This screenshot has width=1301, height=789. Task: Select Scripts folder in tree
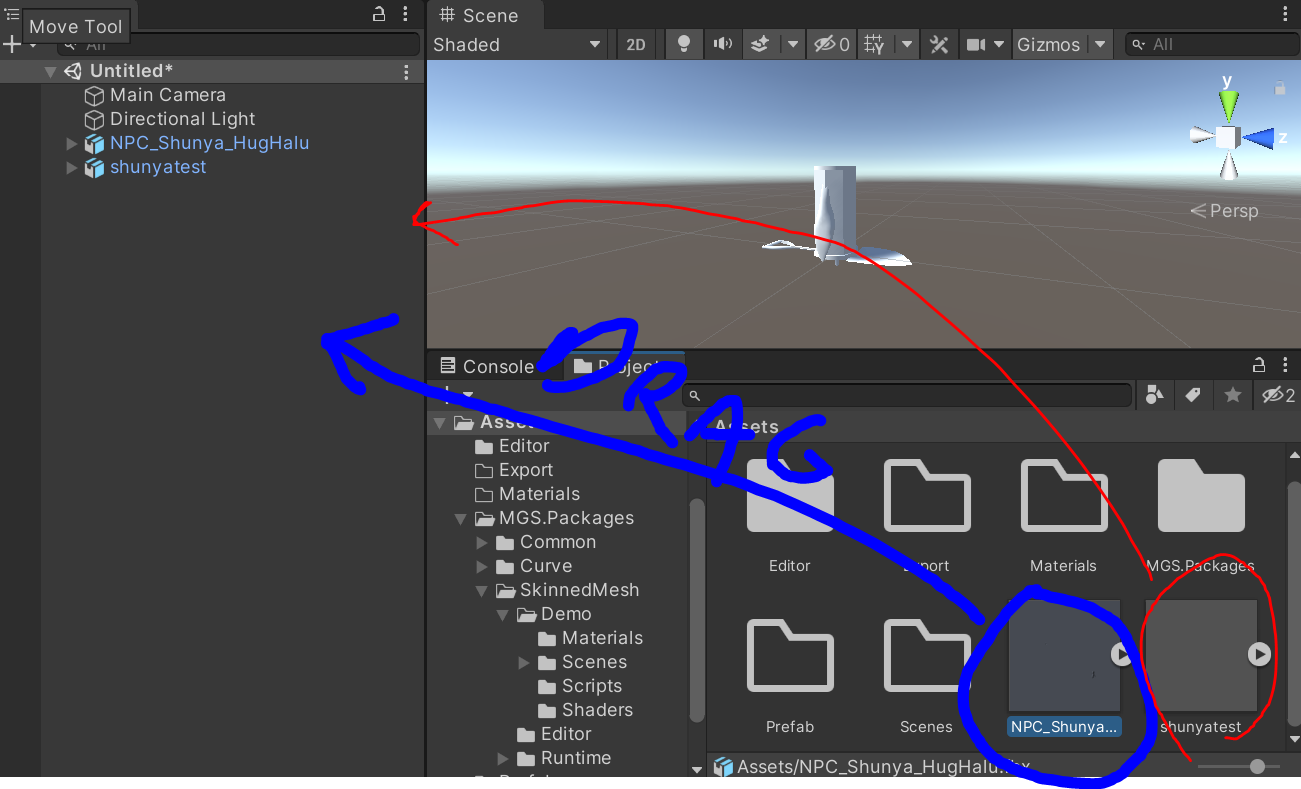591,686
